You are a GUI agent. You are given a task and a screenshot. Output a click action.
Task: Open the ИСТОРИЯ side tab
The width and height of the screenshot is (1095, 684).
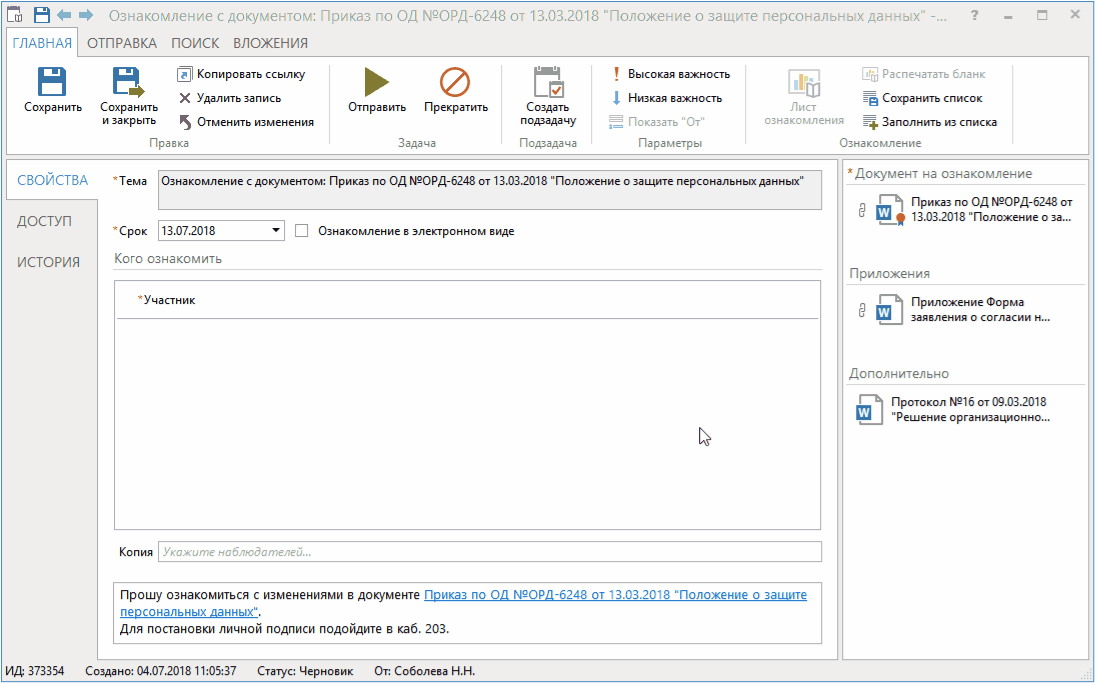pyautogui.click(x=48, y=262)
